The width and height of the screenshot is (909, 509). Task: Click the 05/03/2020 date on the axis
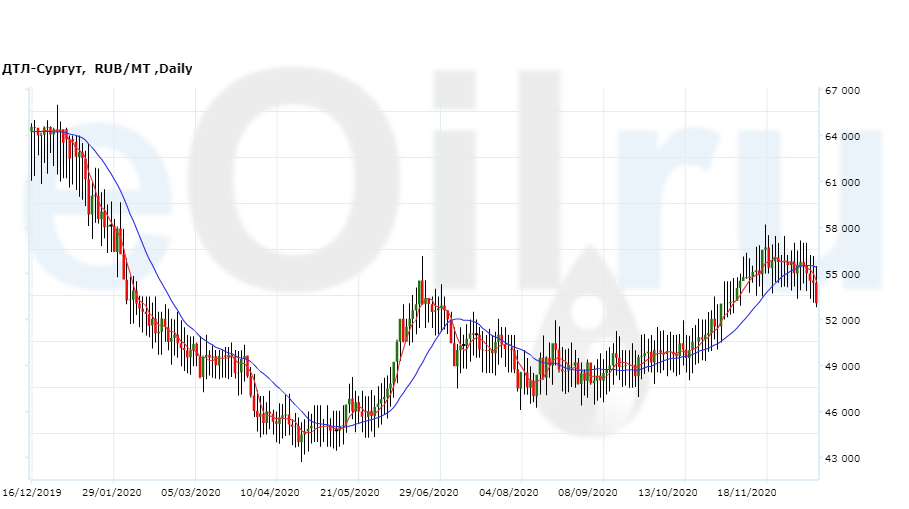pyautogui.click(x=190, y=492)
